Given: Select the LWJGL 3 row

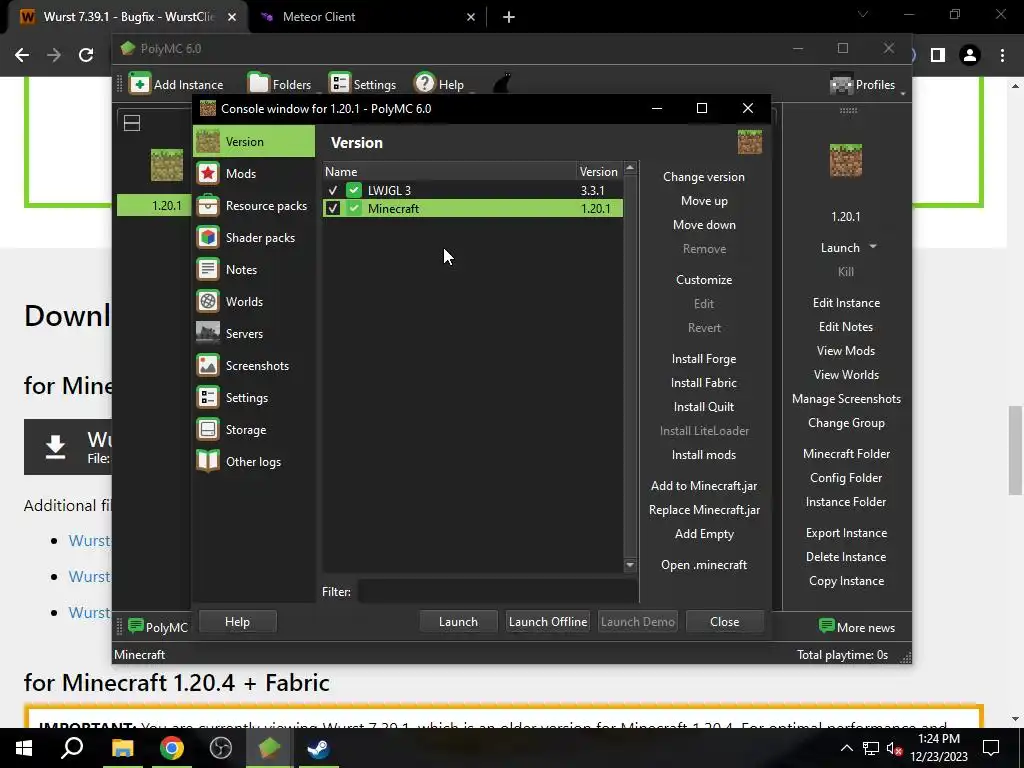Looking at the screenshot, I should (473, 191).
